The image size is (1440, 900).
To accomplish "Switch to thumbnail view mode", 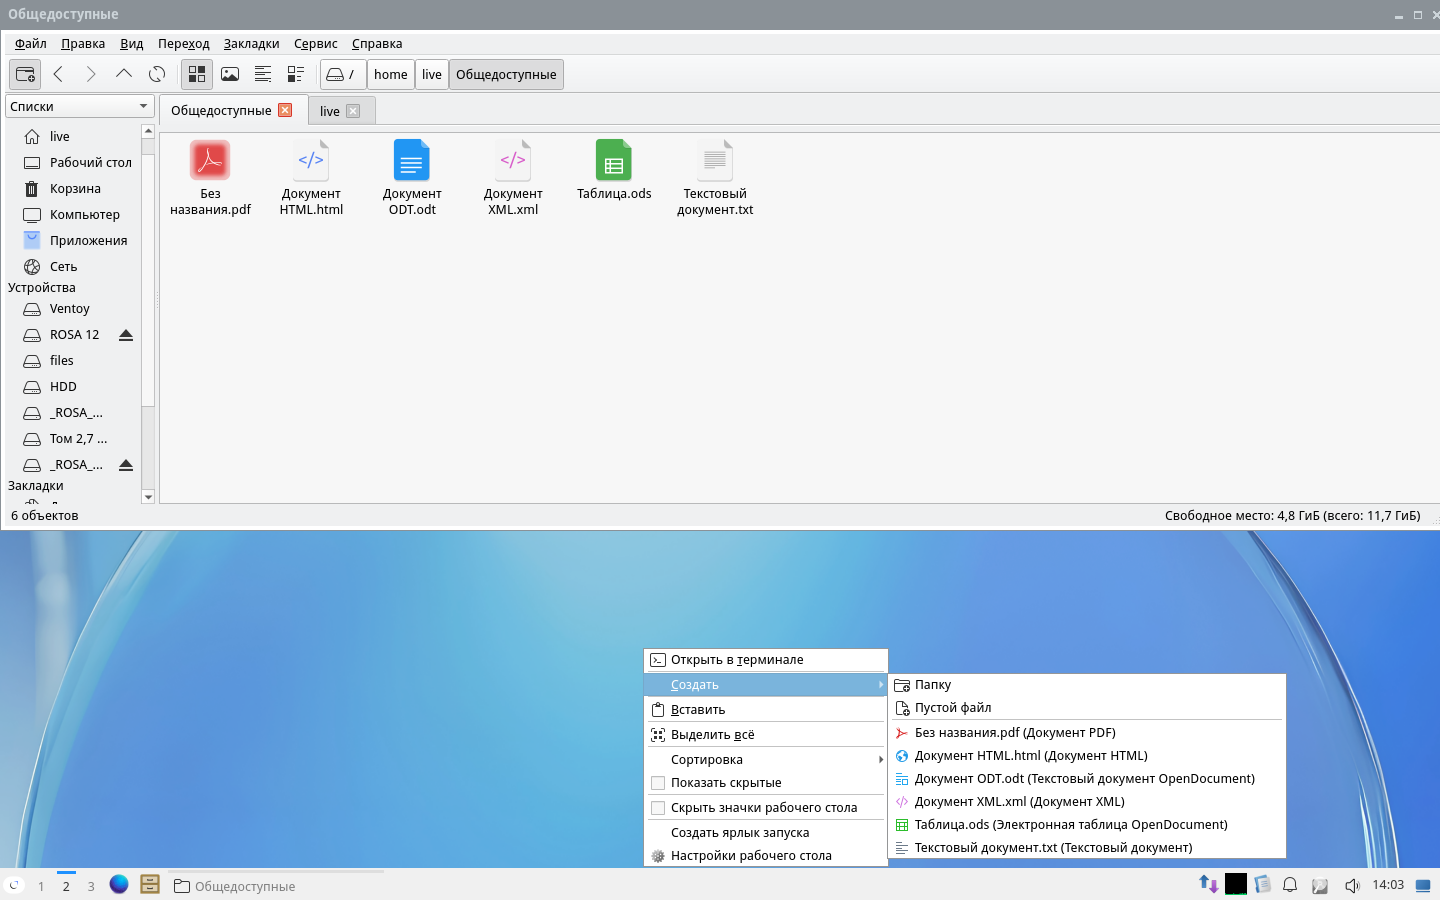I will (230, 74).
